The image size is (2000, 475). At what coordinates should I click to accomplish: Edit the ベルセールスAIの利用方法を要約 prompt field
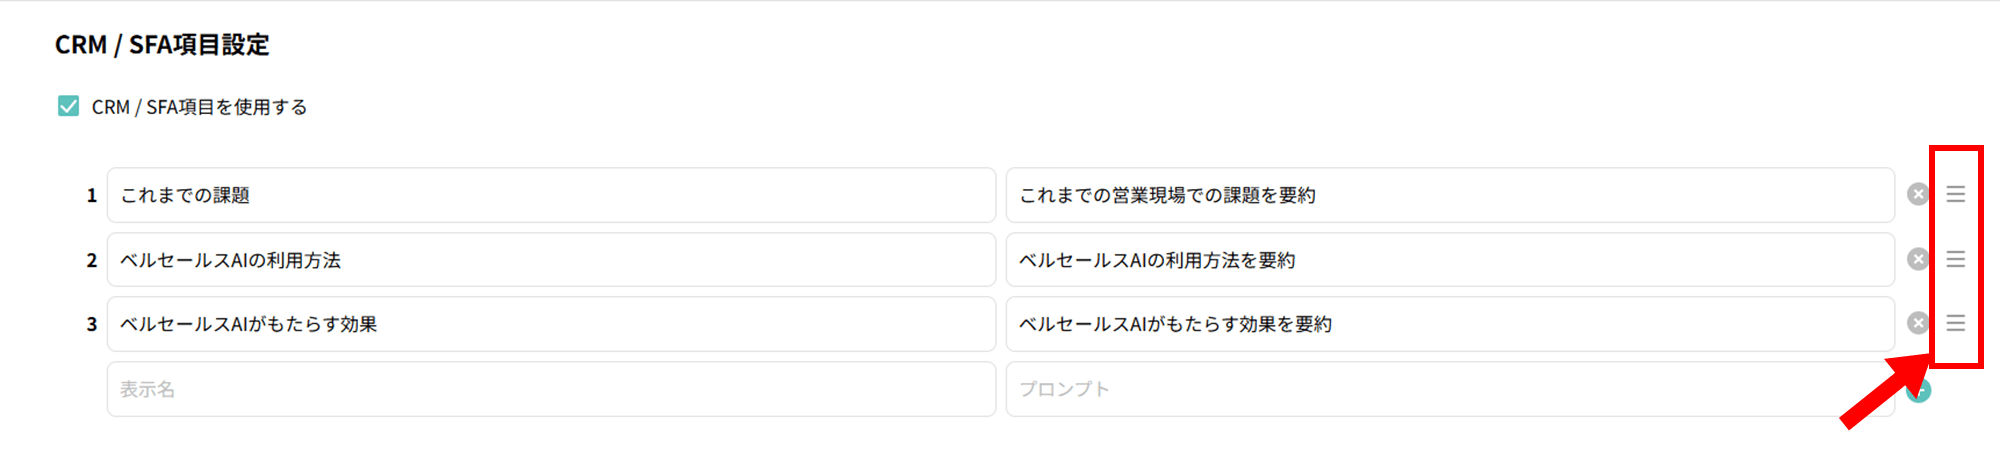tap(1450, 260)
